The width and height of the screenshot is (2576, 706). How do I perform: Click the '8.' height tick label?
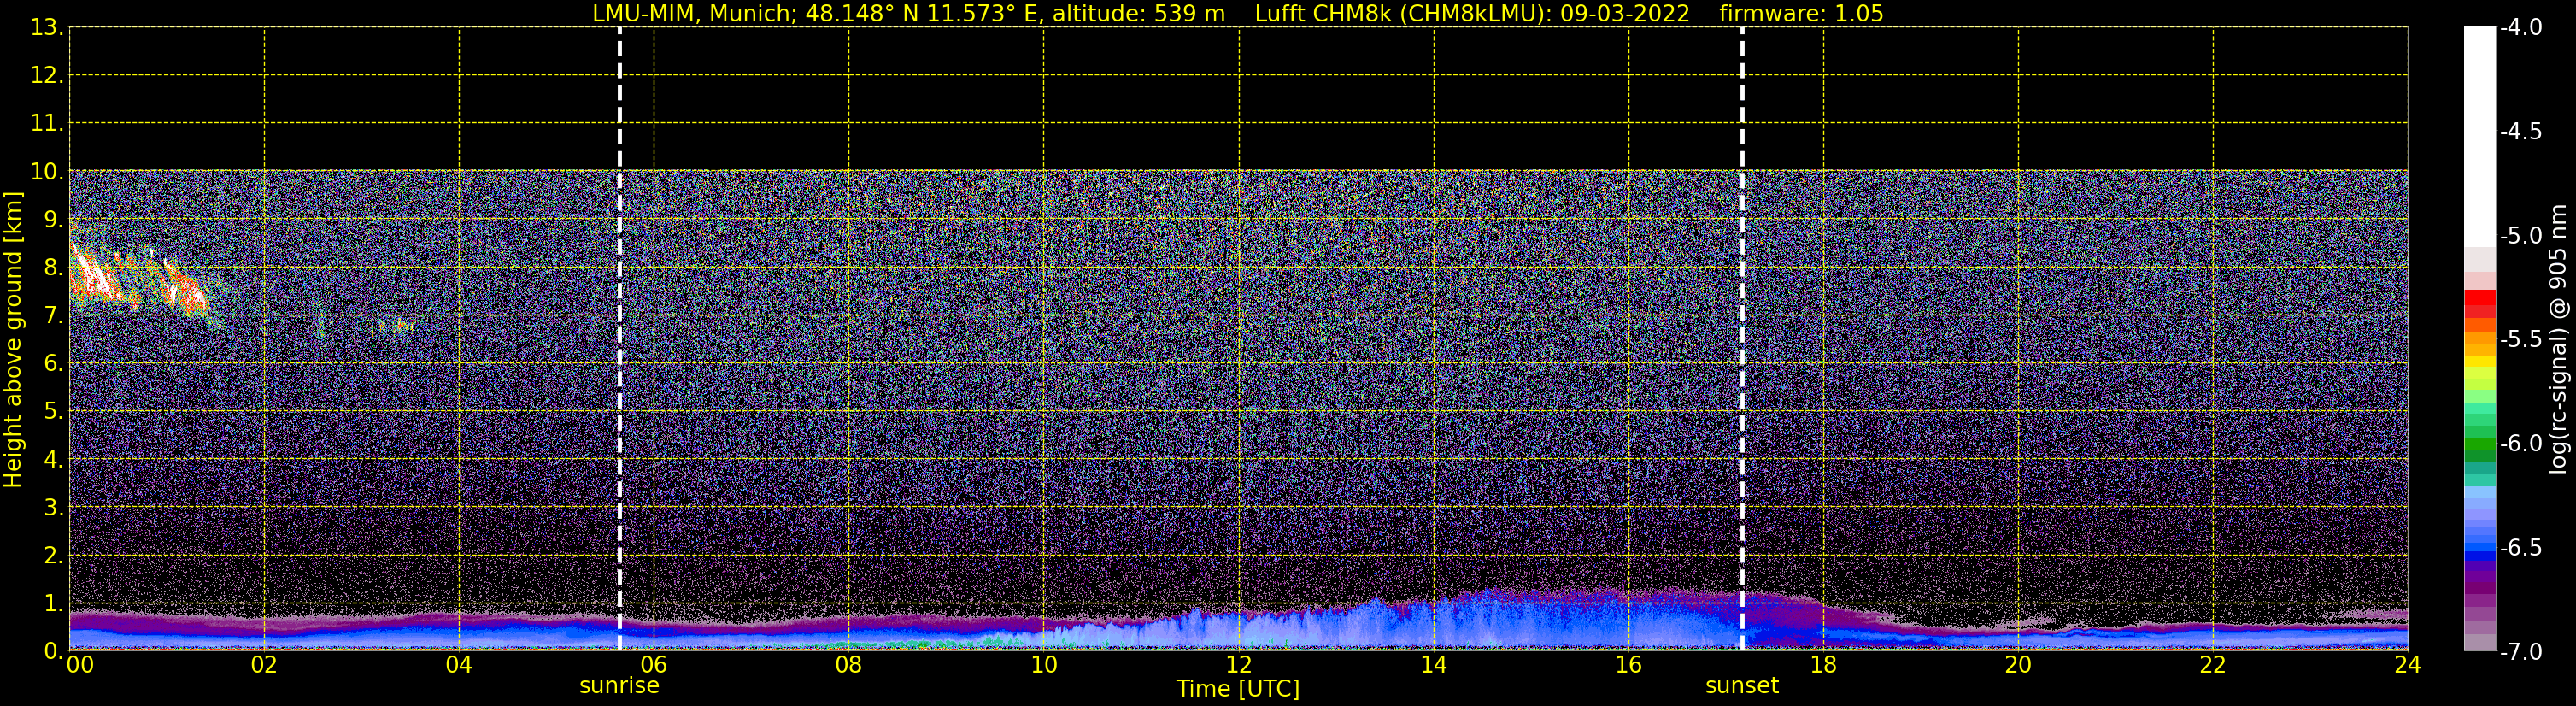[54, 268]
